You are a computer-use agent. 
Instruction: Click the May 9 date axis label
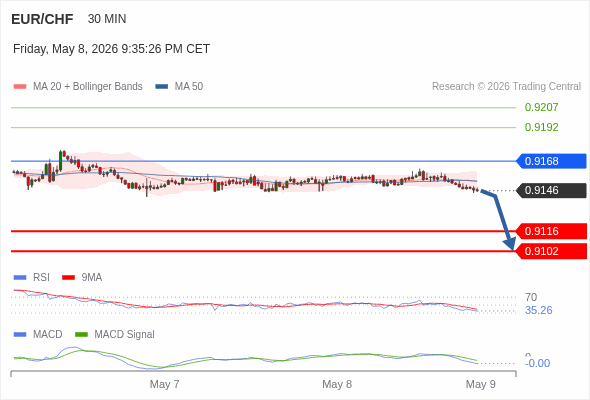[481, 385]
